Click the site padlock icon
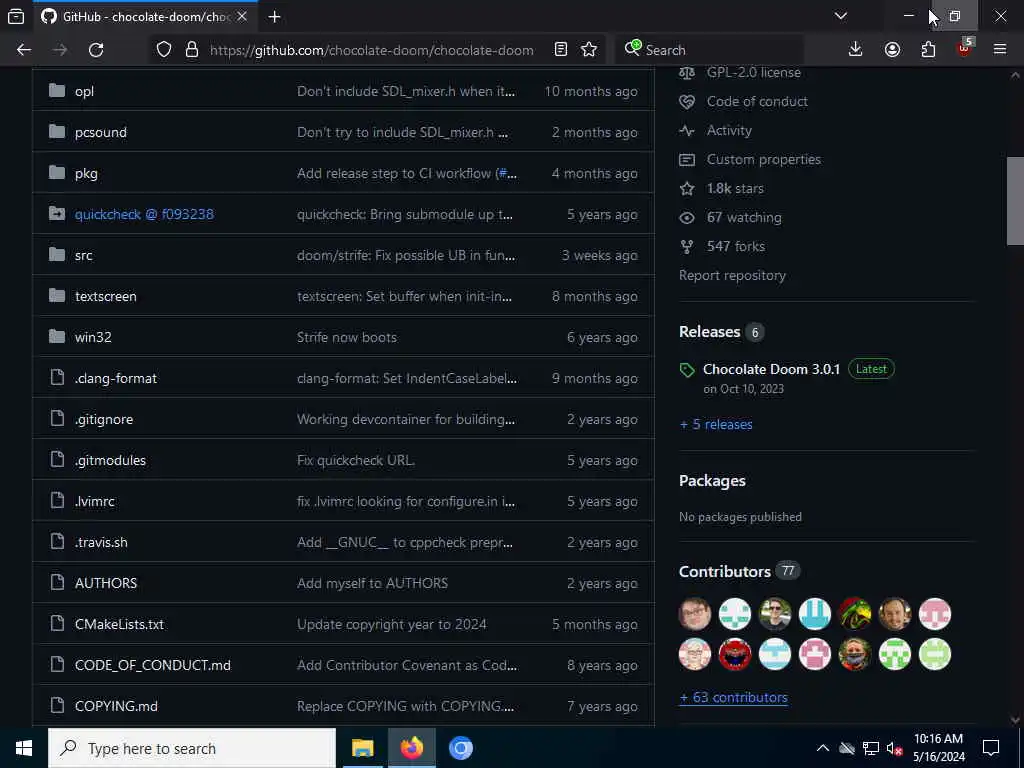 (x=192, y=50)
